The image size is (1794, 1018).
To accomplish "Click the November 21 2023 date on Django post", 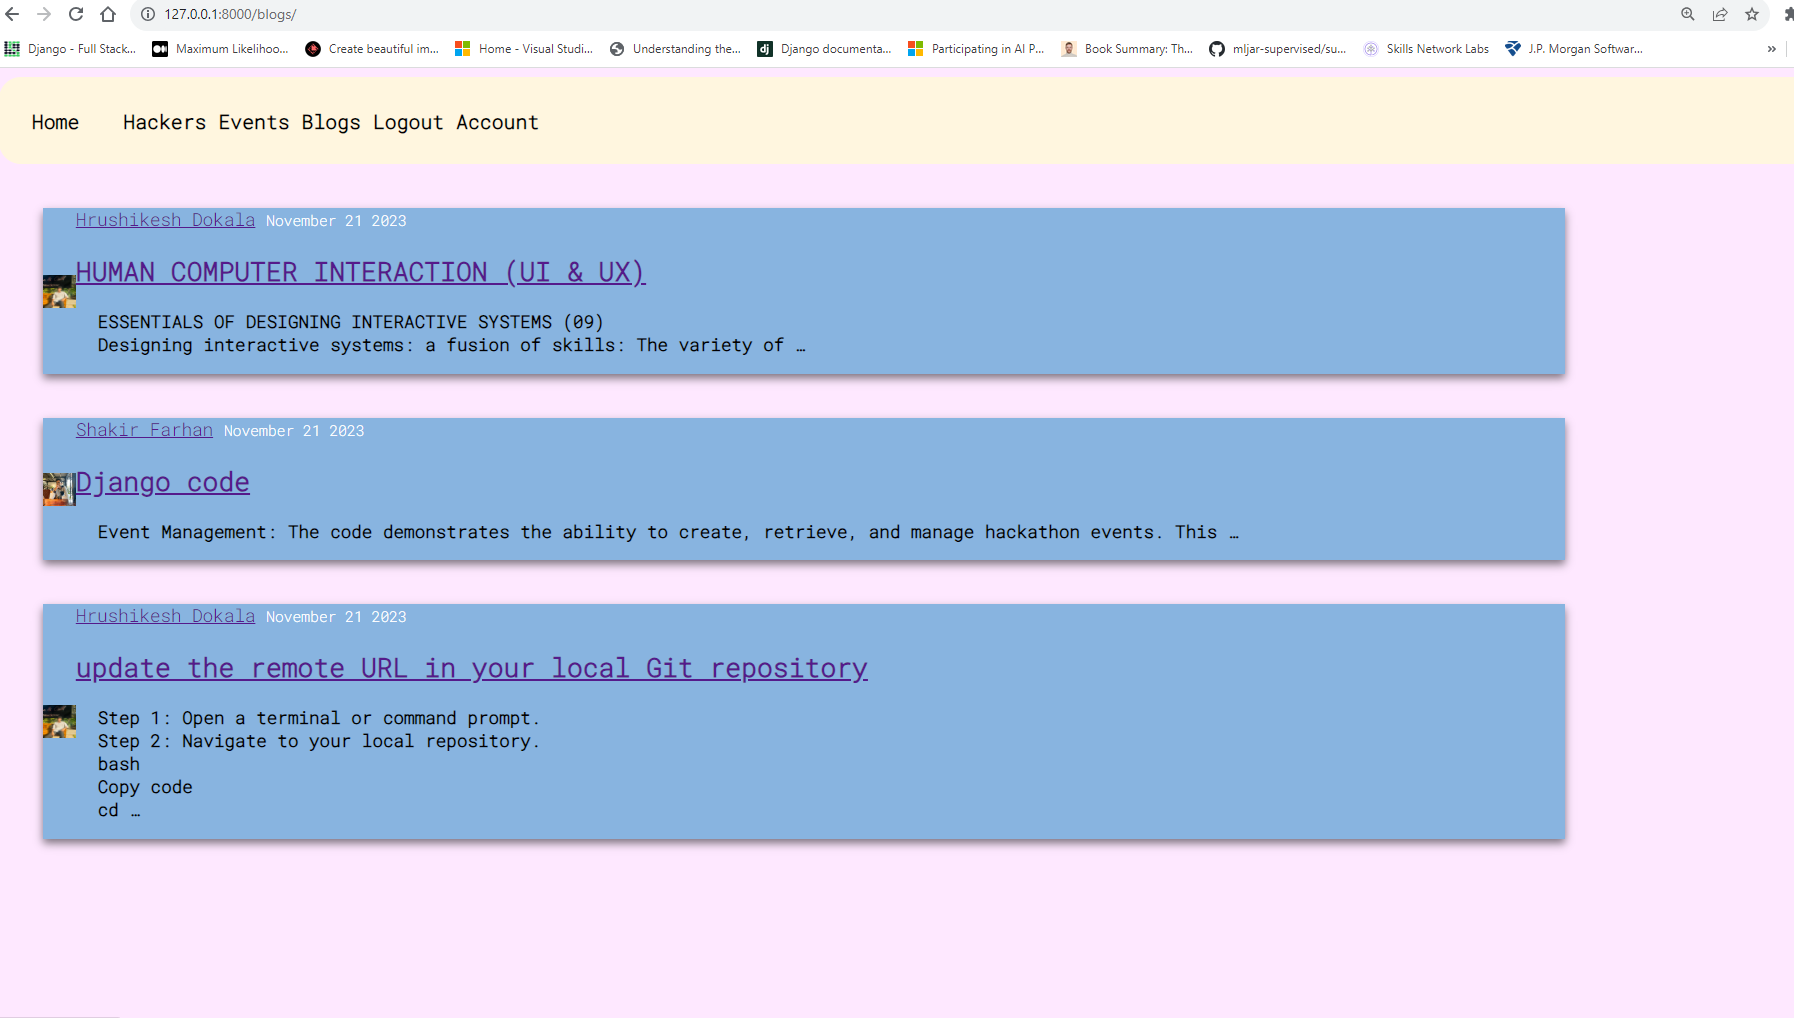I will (294, 431).
